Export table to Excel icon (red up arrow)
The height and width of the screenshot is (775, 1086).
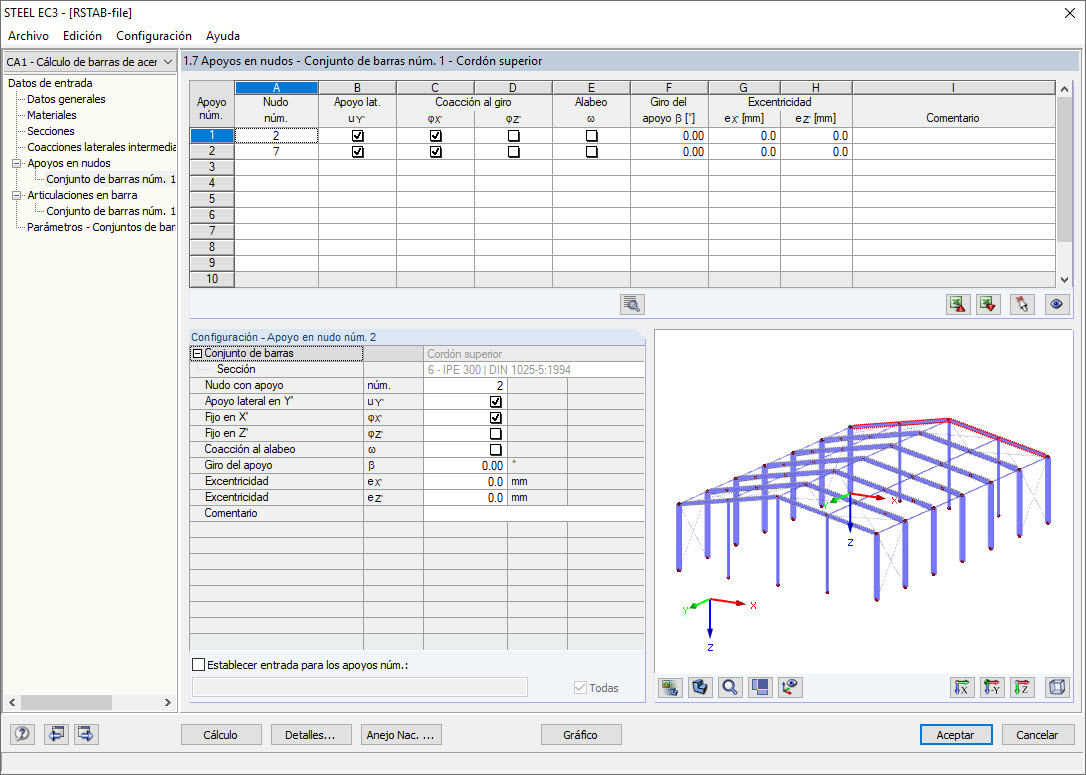click(958, 305)
